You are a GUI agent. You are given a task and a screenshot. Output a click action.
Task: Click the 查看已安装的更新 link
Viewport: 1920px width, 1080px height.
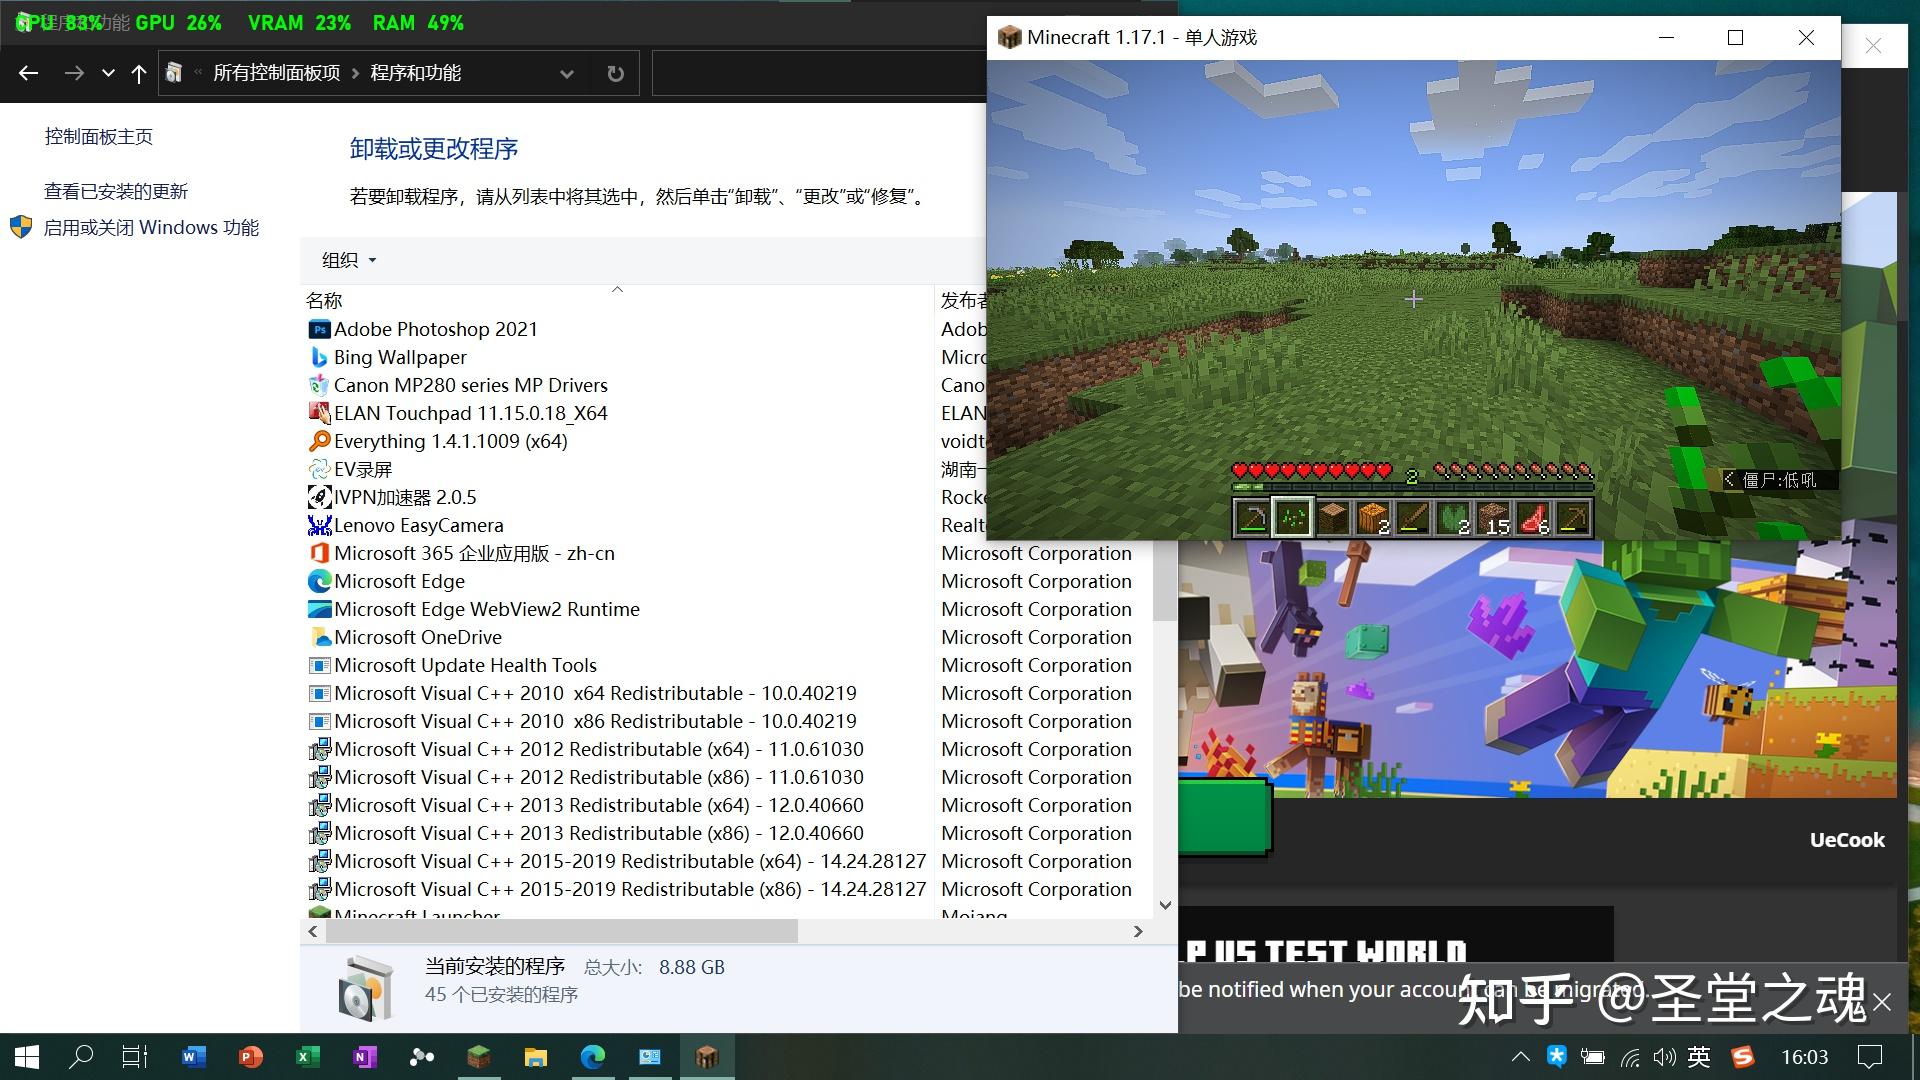coord(118,191)
